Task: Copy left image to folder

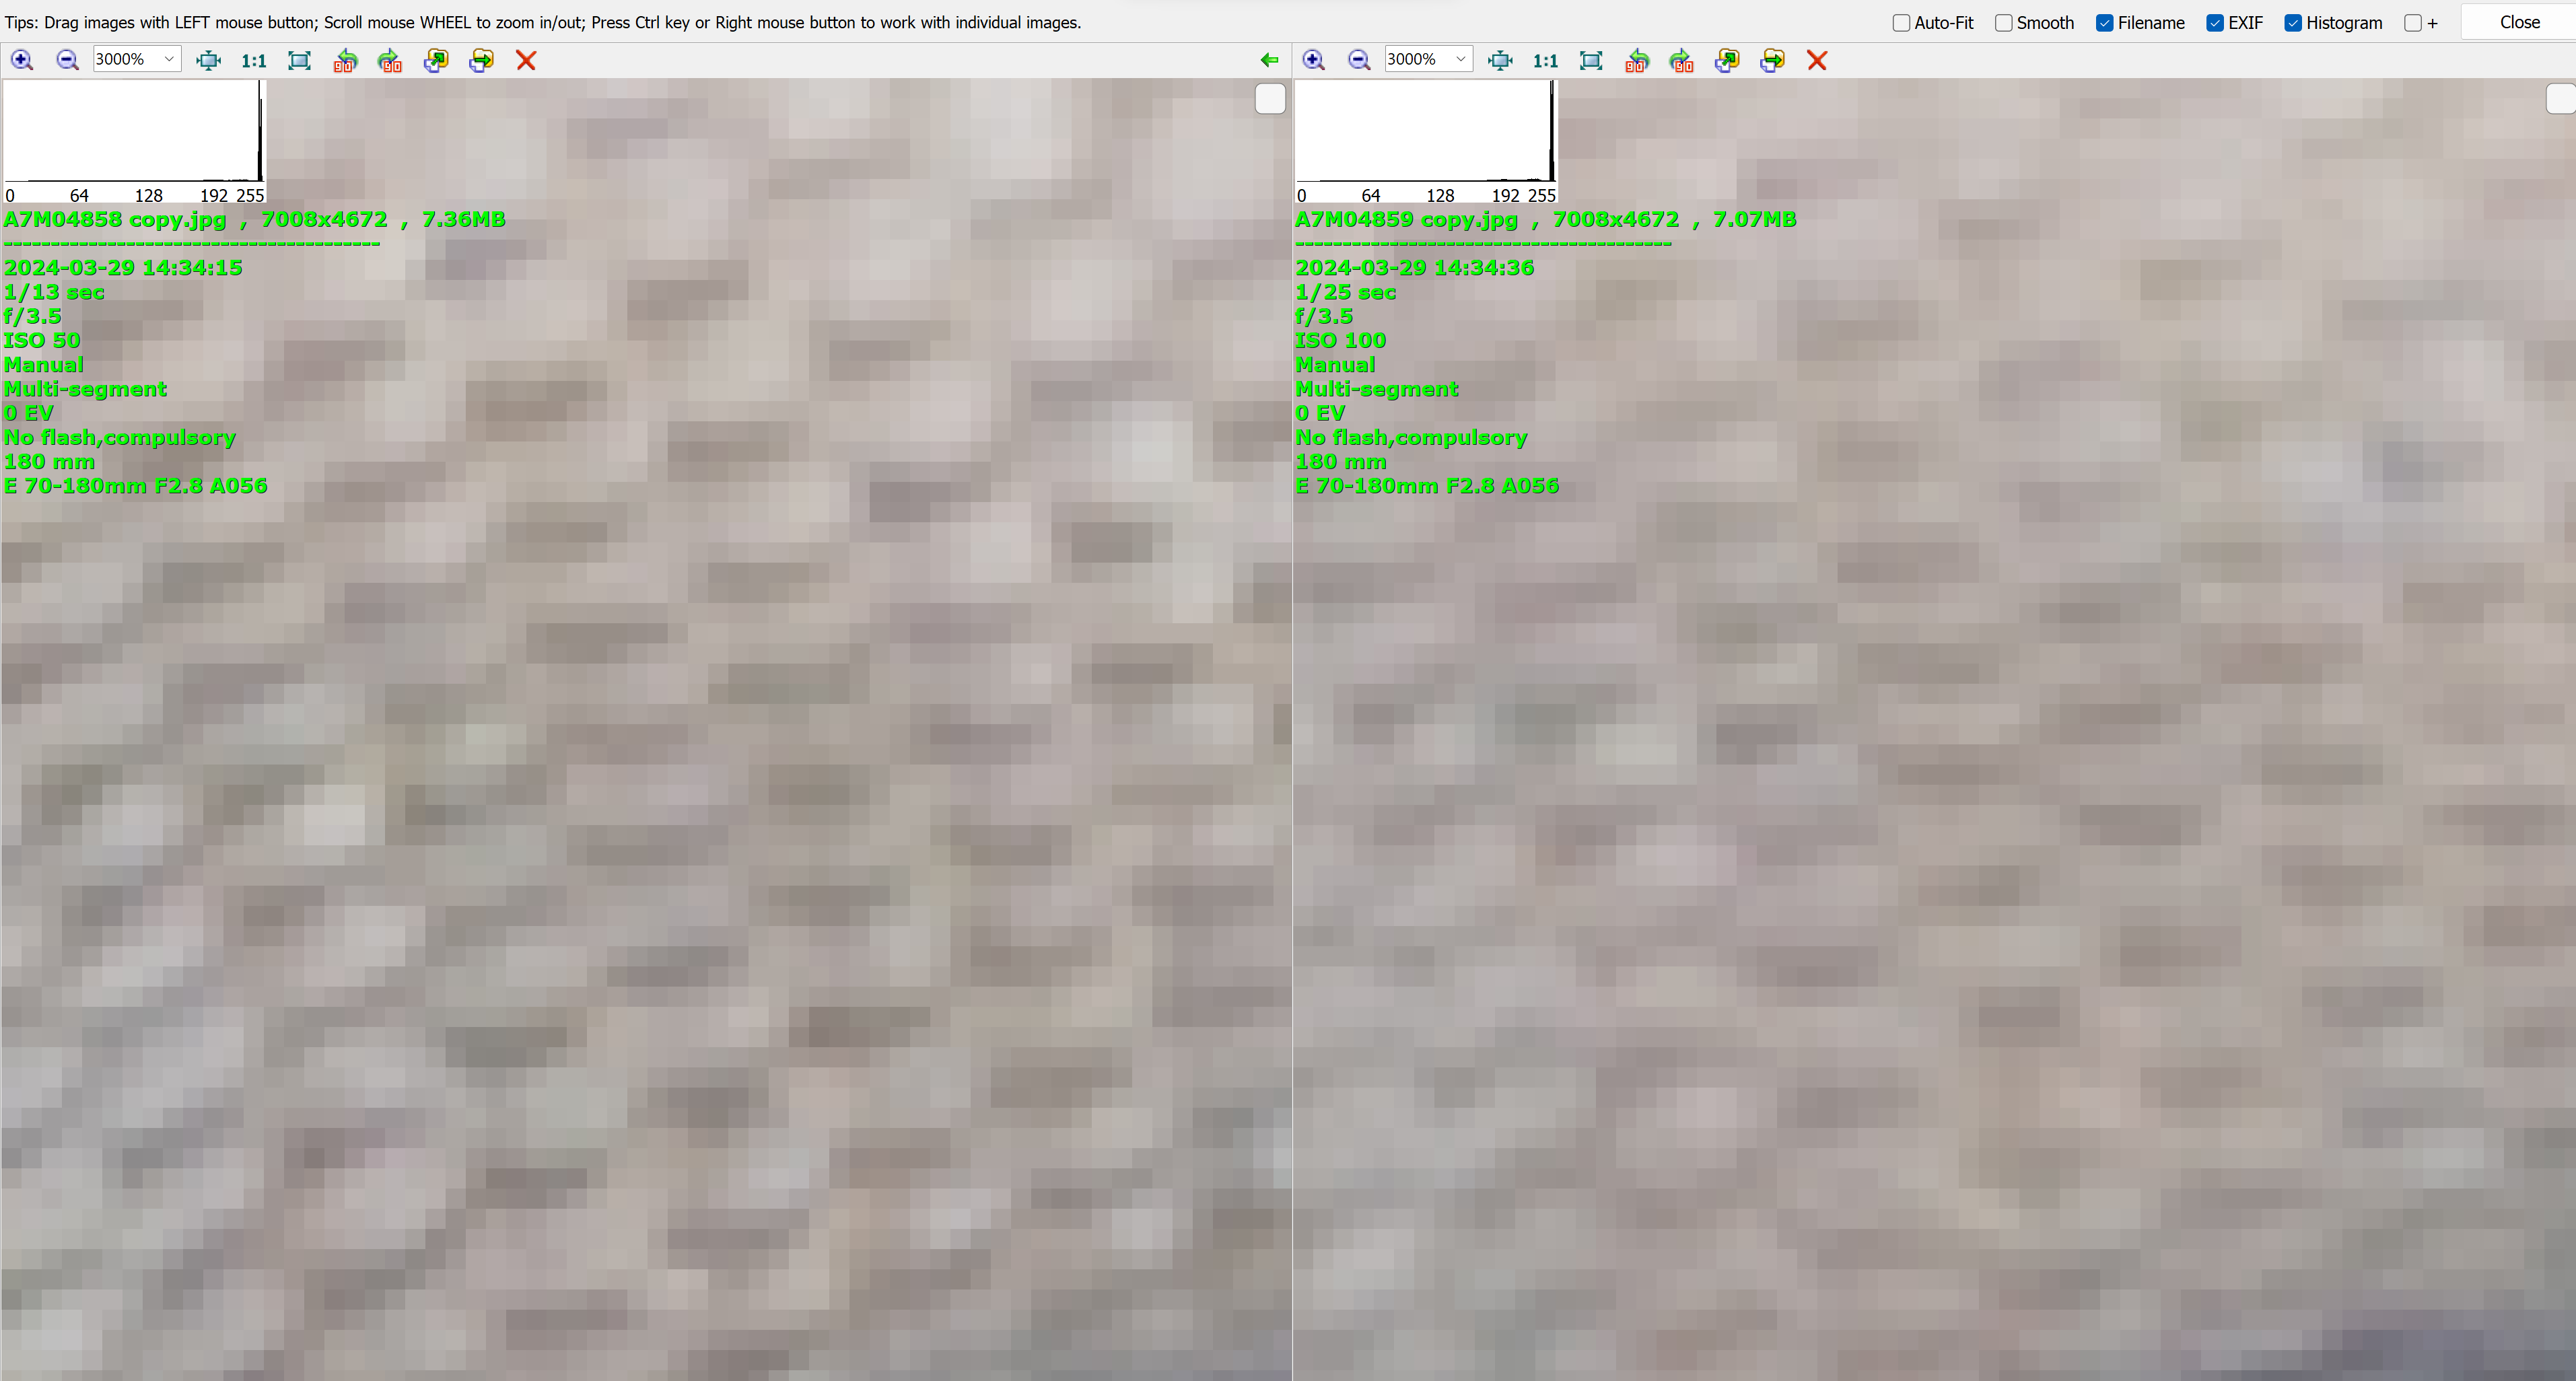Action: 435,60
